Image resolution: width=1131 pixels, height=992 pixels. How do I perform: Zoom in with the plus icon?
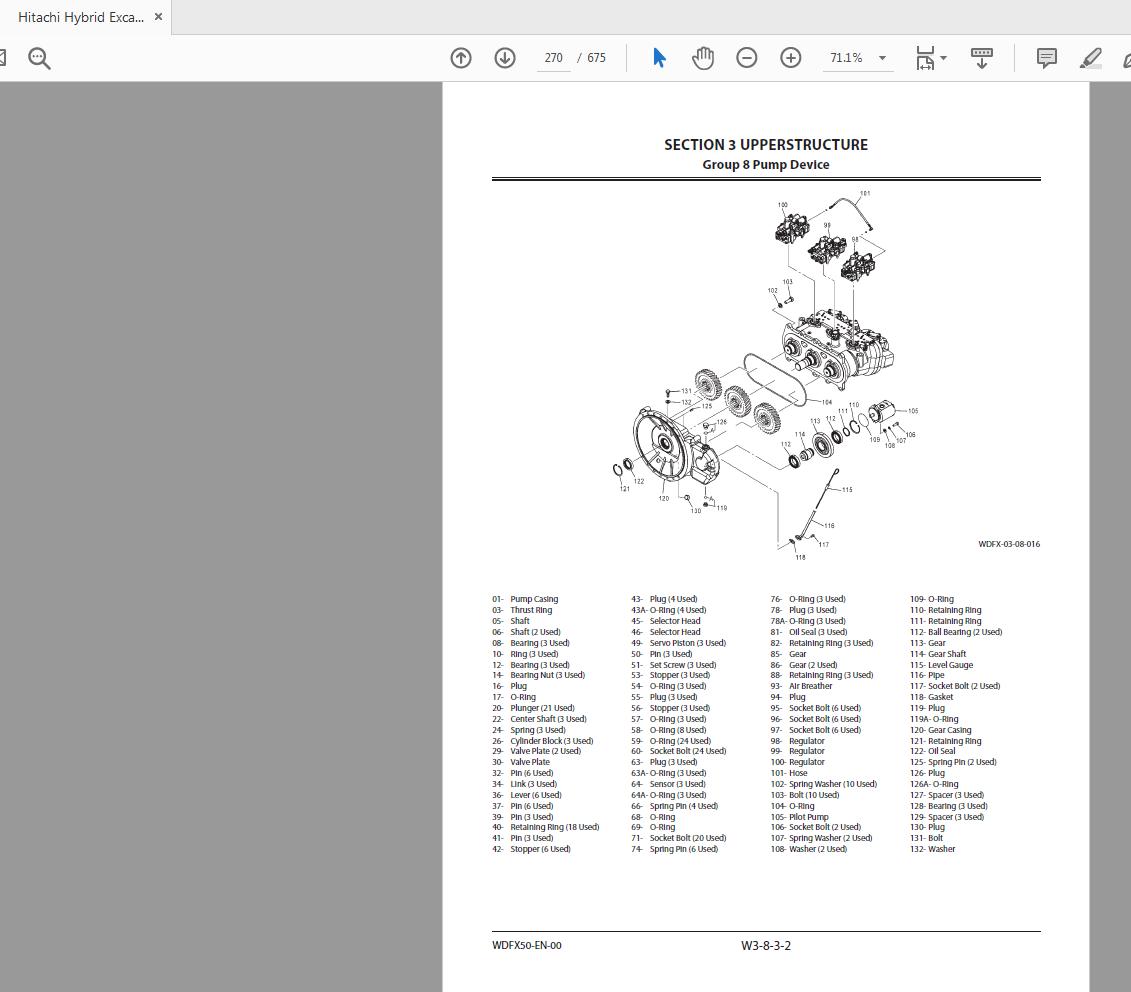tap(790, 57)
